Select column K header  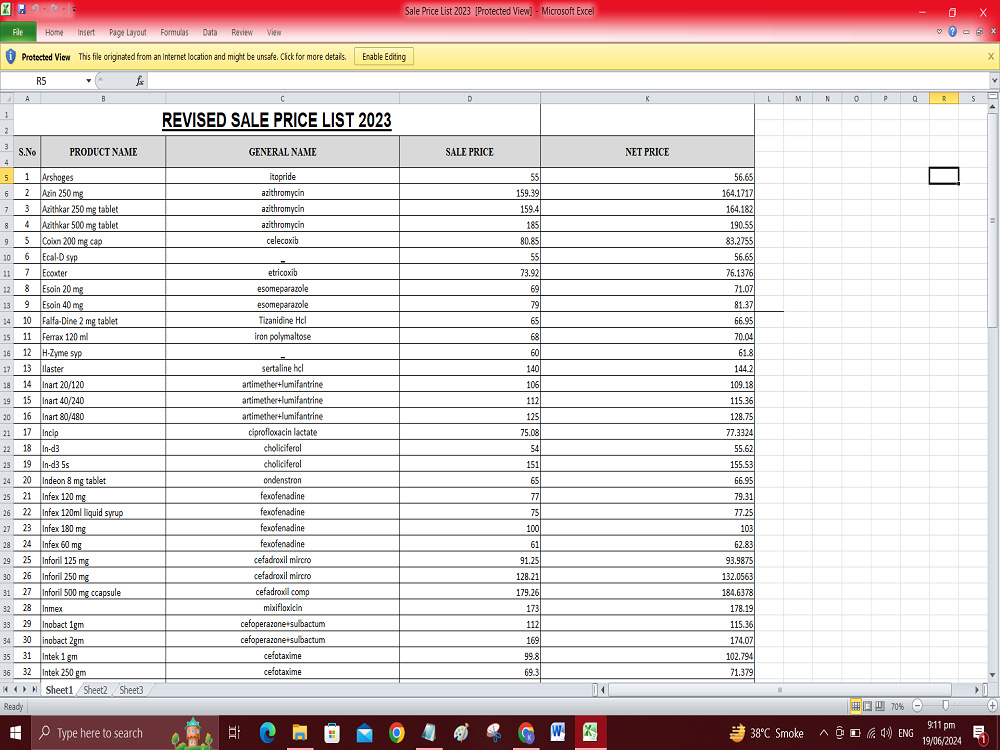pos(647,98)
